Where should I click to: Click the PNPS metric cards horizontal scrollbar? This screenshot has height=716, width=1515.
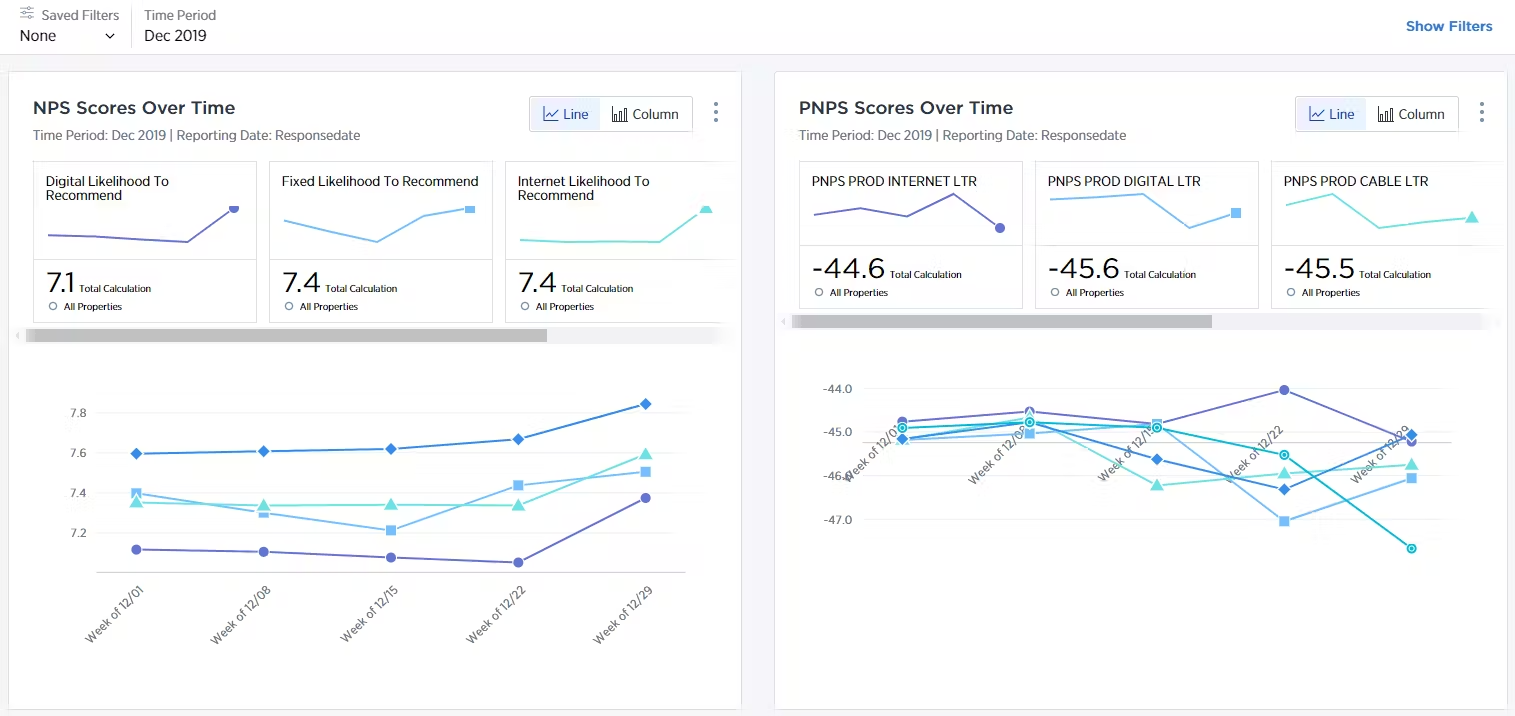[1001, 322]
